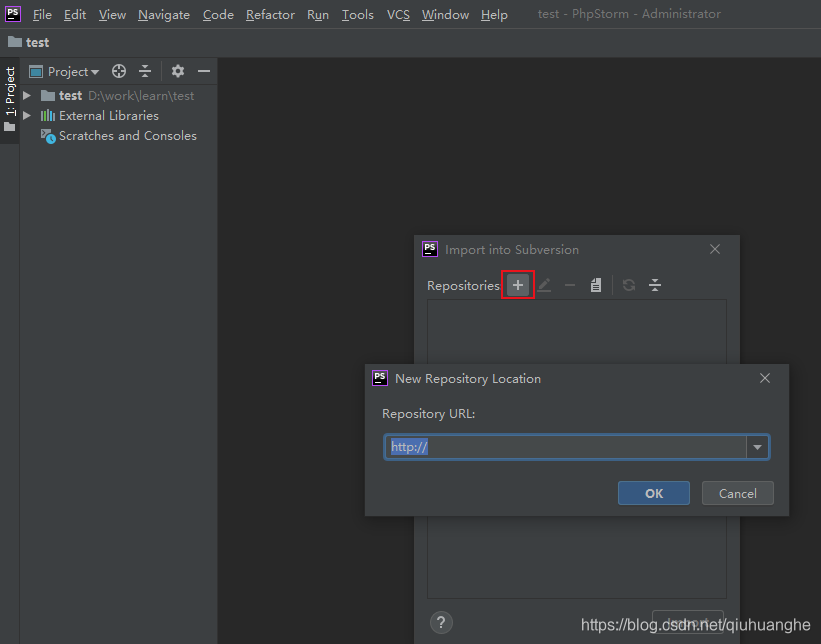Expand External Libraries node
The height and width of the screenshot is (644, 821).
coord(27,116)
